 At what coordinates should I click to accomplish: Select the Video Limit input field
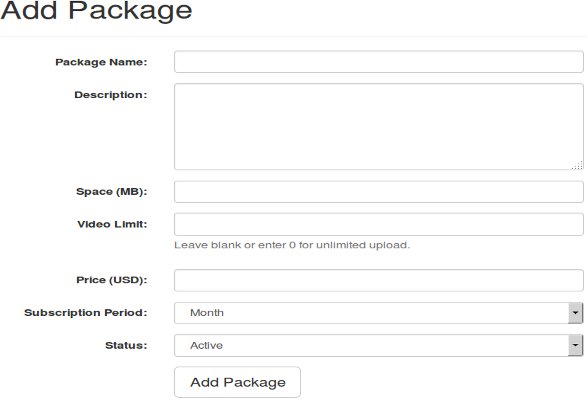point(378,224)
